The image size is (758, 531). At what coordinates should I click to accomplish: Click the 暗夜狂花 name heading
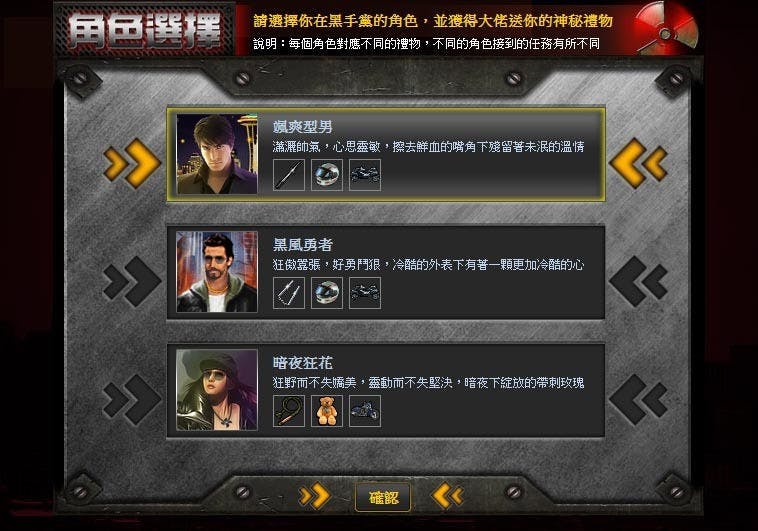coord(303,363)
